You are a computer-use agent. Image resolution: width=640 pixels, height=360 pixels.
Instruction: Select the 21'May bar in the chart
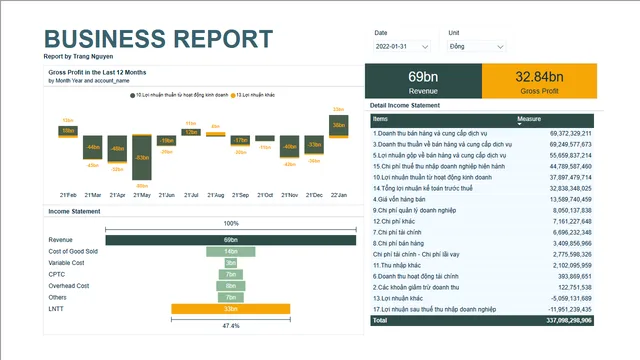[142, 157]
